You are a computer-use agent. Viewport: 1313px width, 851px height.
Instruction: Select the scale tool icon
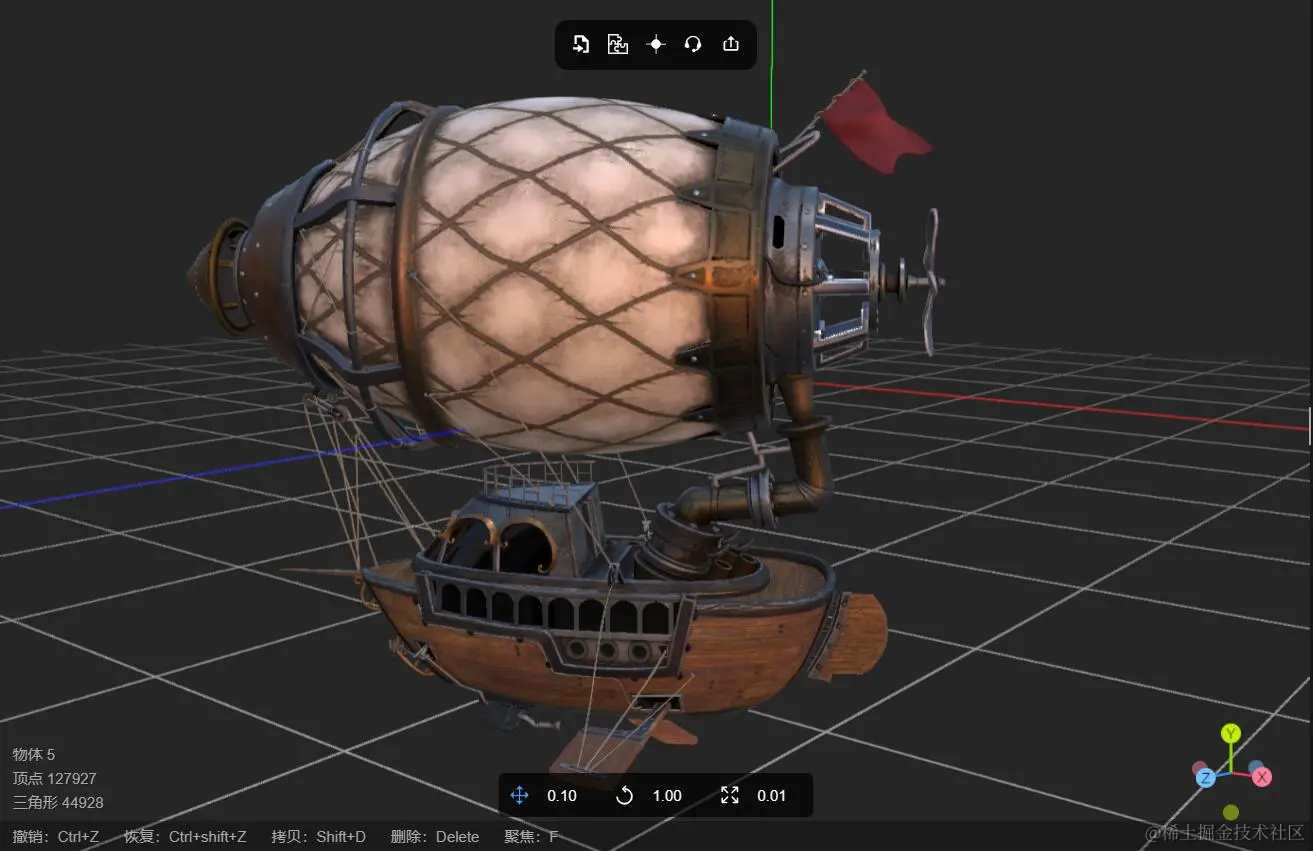730,796
